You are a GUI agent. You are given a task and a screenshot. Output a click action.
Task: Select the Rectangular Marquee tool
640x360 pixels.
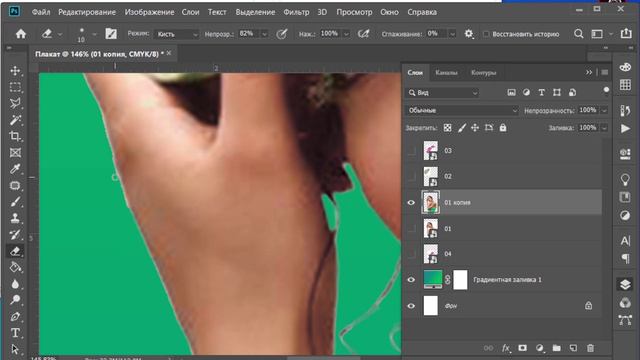pos(15,87)
